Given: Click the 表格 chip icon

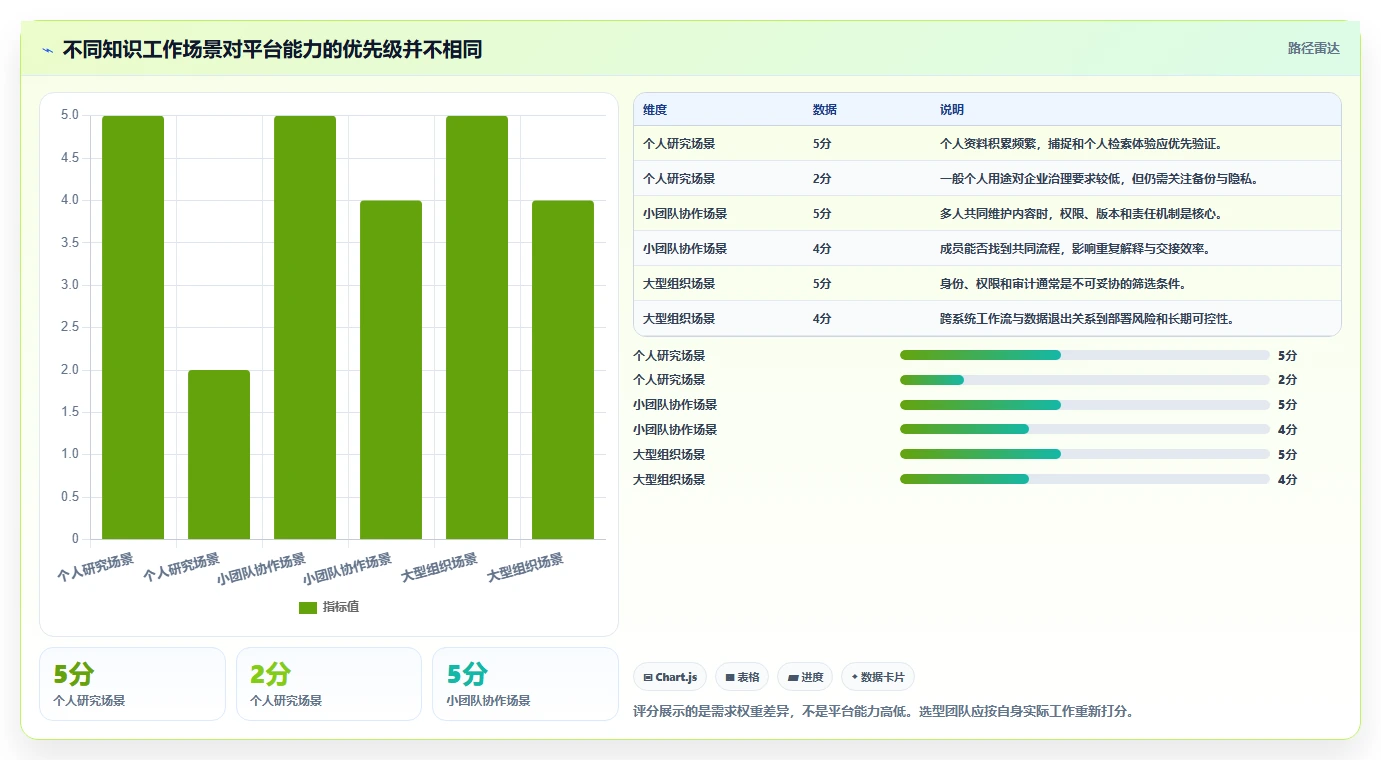Looking at the screenshot, I should point(731,678).
